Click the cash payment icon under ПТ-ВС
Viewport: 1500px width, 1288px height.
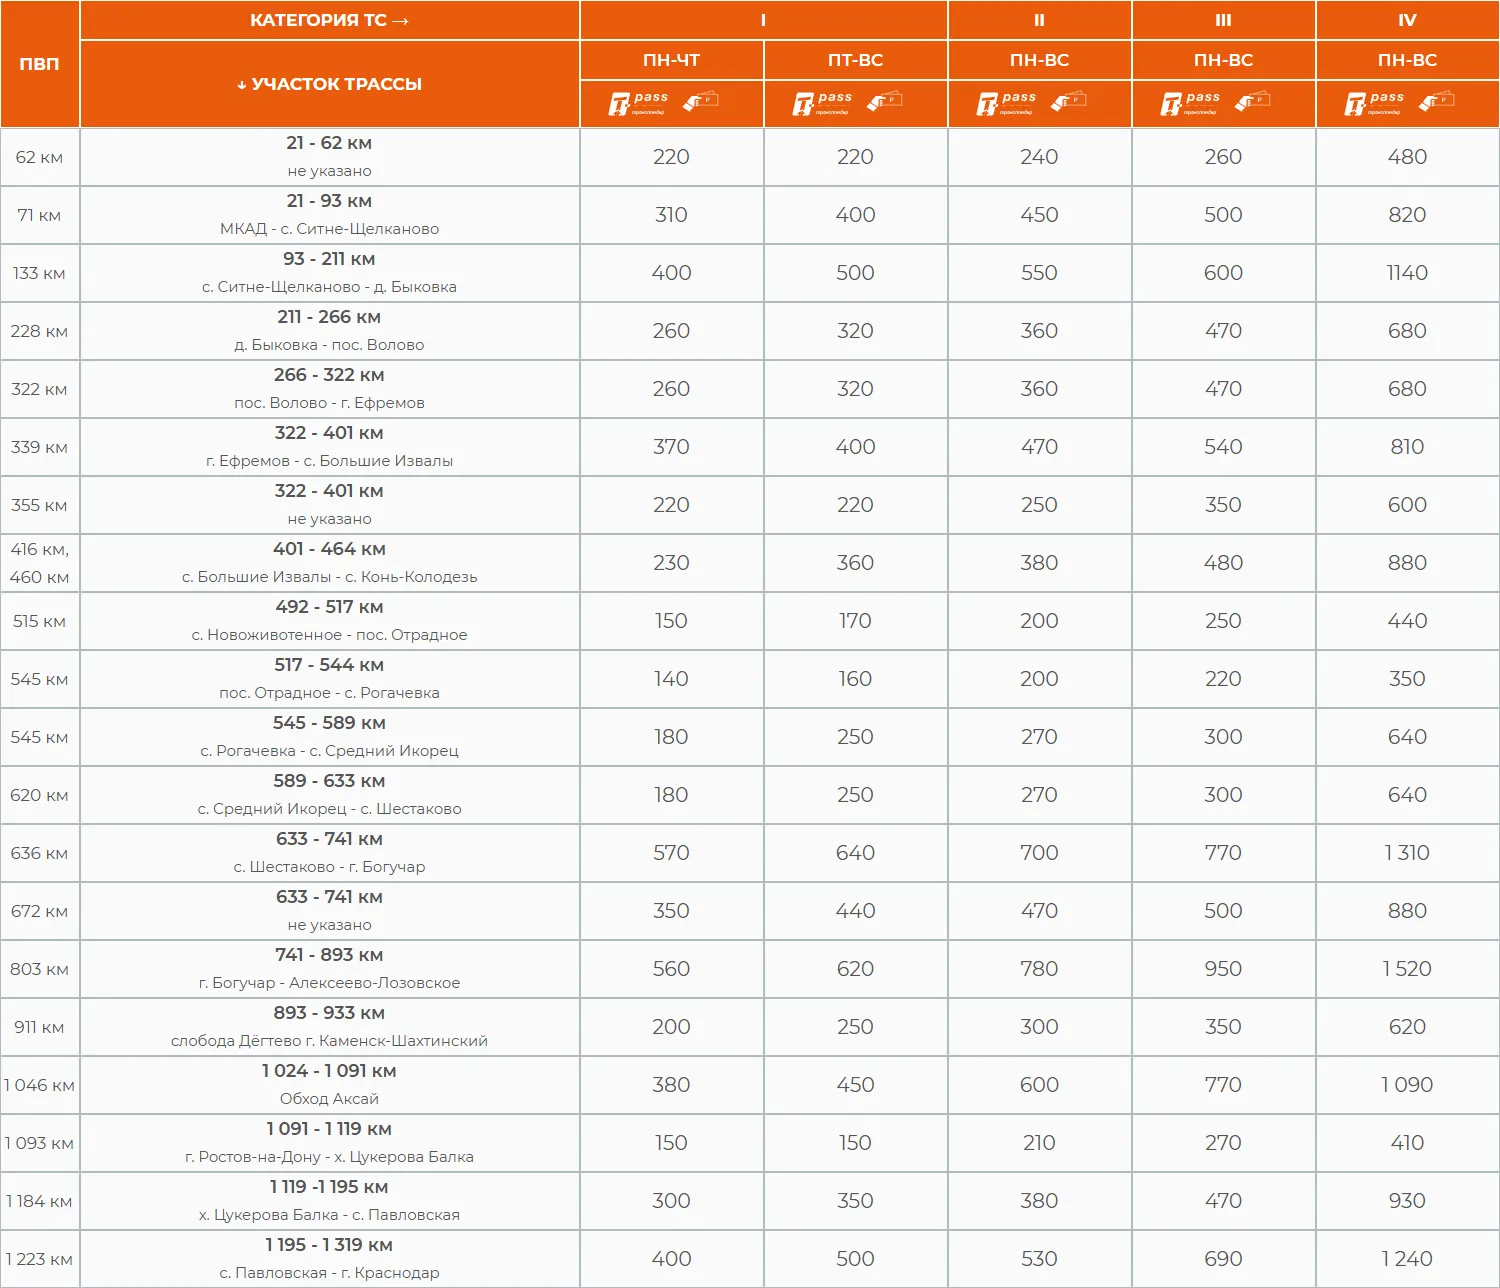click(885, 101)
